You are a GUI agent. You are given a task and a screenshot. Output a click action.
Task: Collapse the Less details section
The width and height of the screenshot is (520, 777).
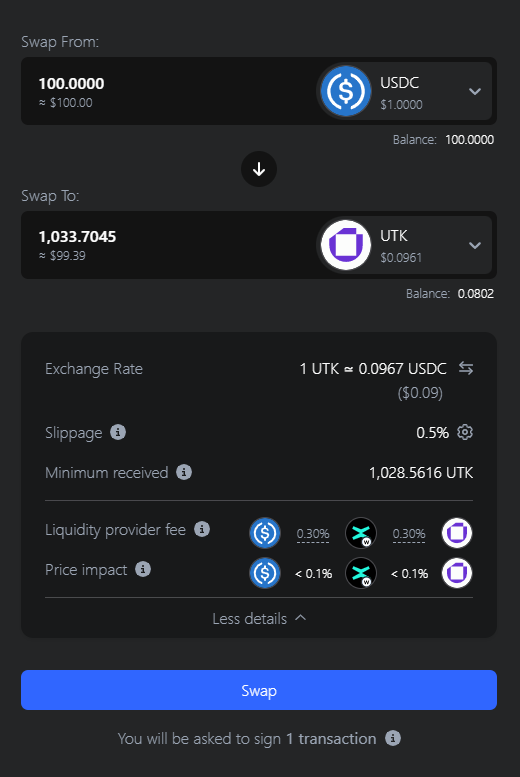pos(259,618)
